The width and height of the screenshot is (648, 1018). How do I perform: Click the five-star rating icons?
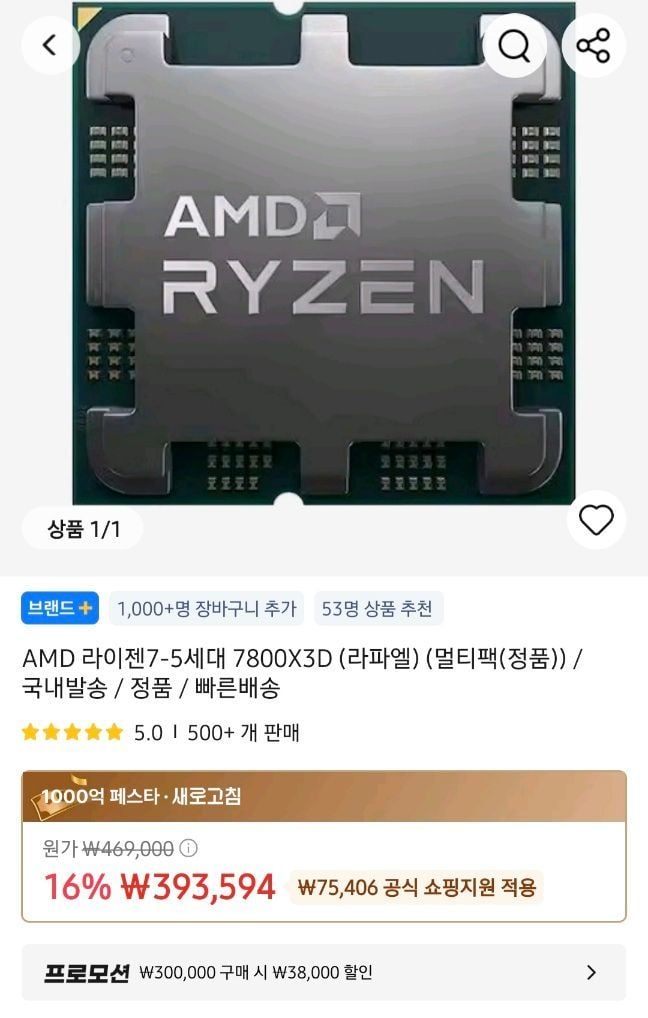click(x=72, y=732)
